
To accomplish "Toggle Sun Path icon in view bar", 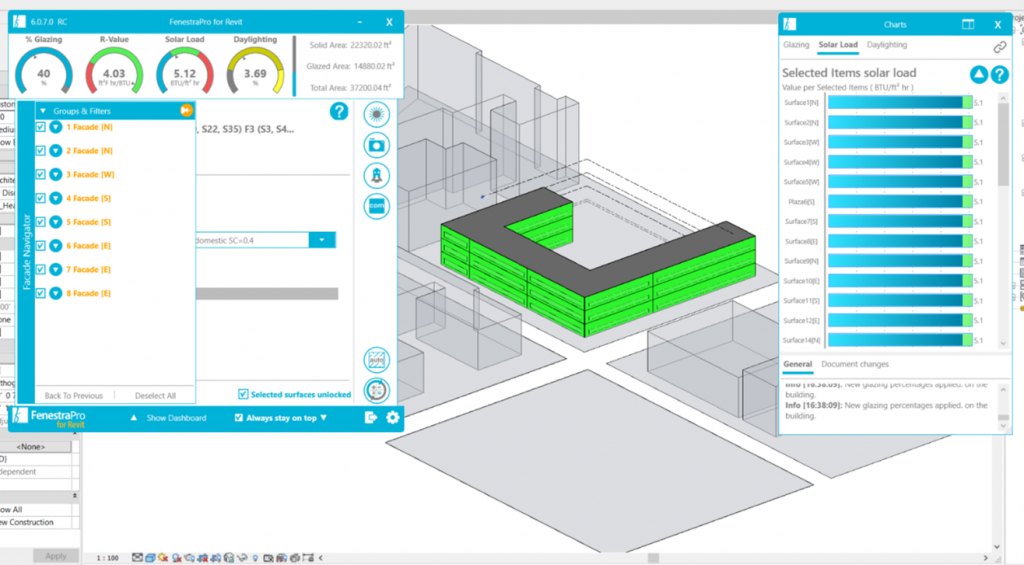I will tap(163, 558).
